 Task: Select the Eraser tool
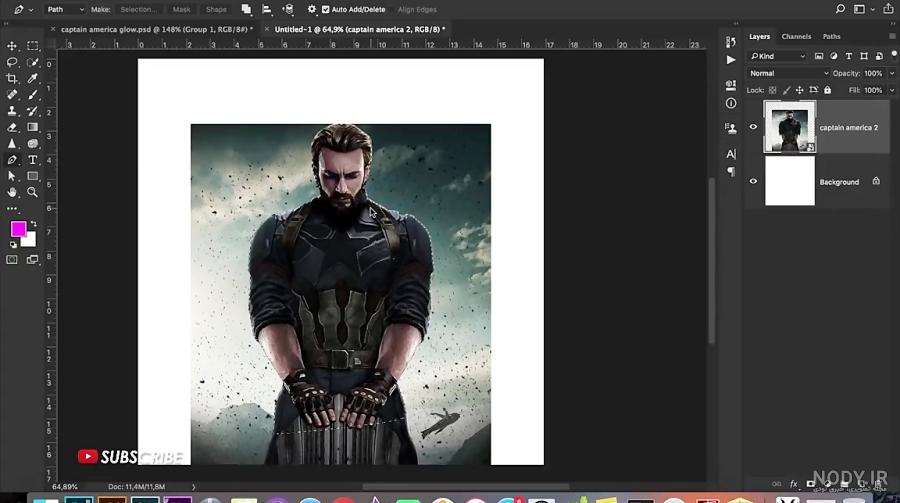[11, 127]
